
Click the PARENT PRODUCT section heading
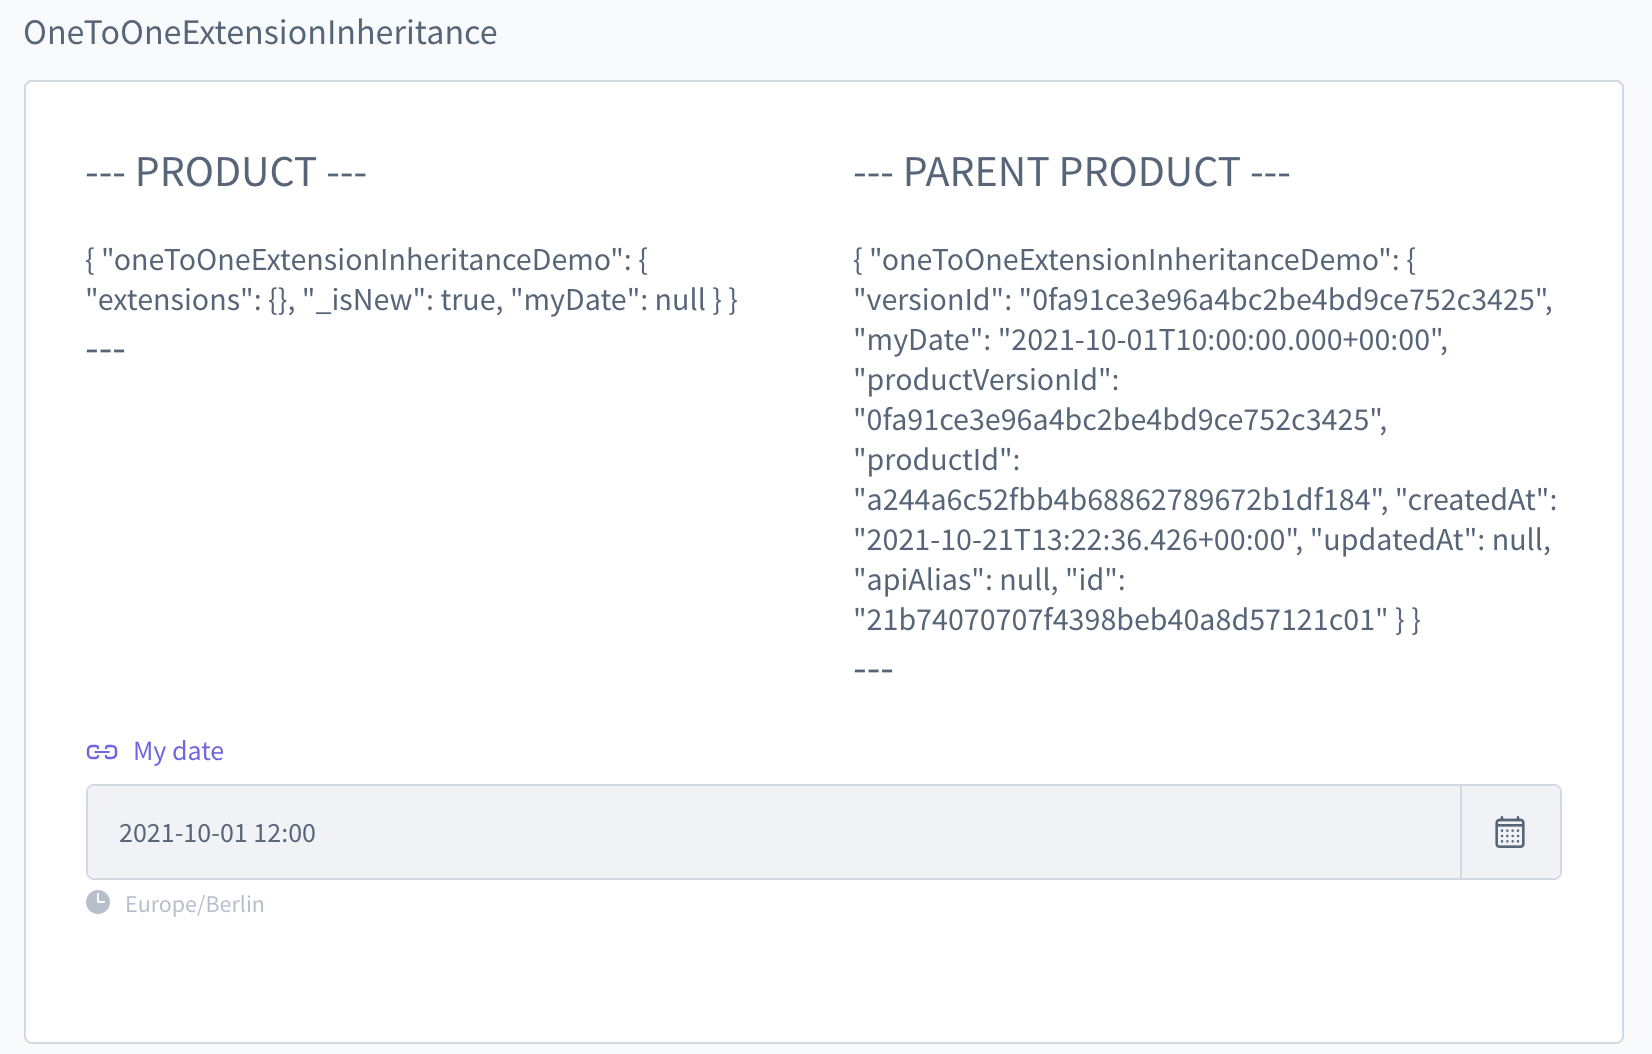click(x=1071, y=171)
